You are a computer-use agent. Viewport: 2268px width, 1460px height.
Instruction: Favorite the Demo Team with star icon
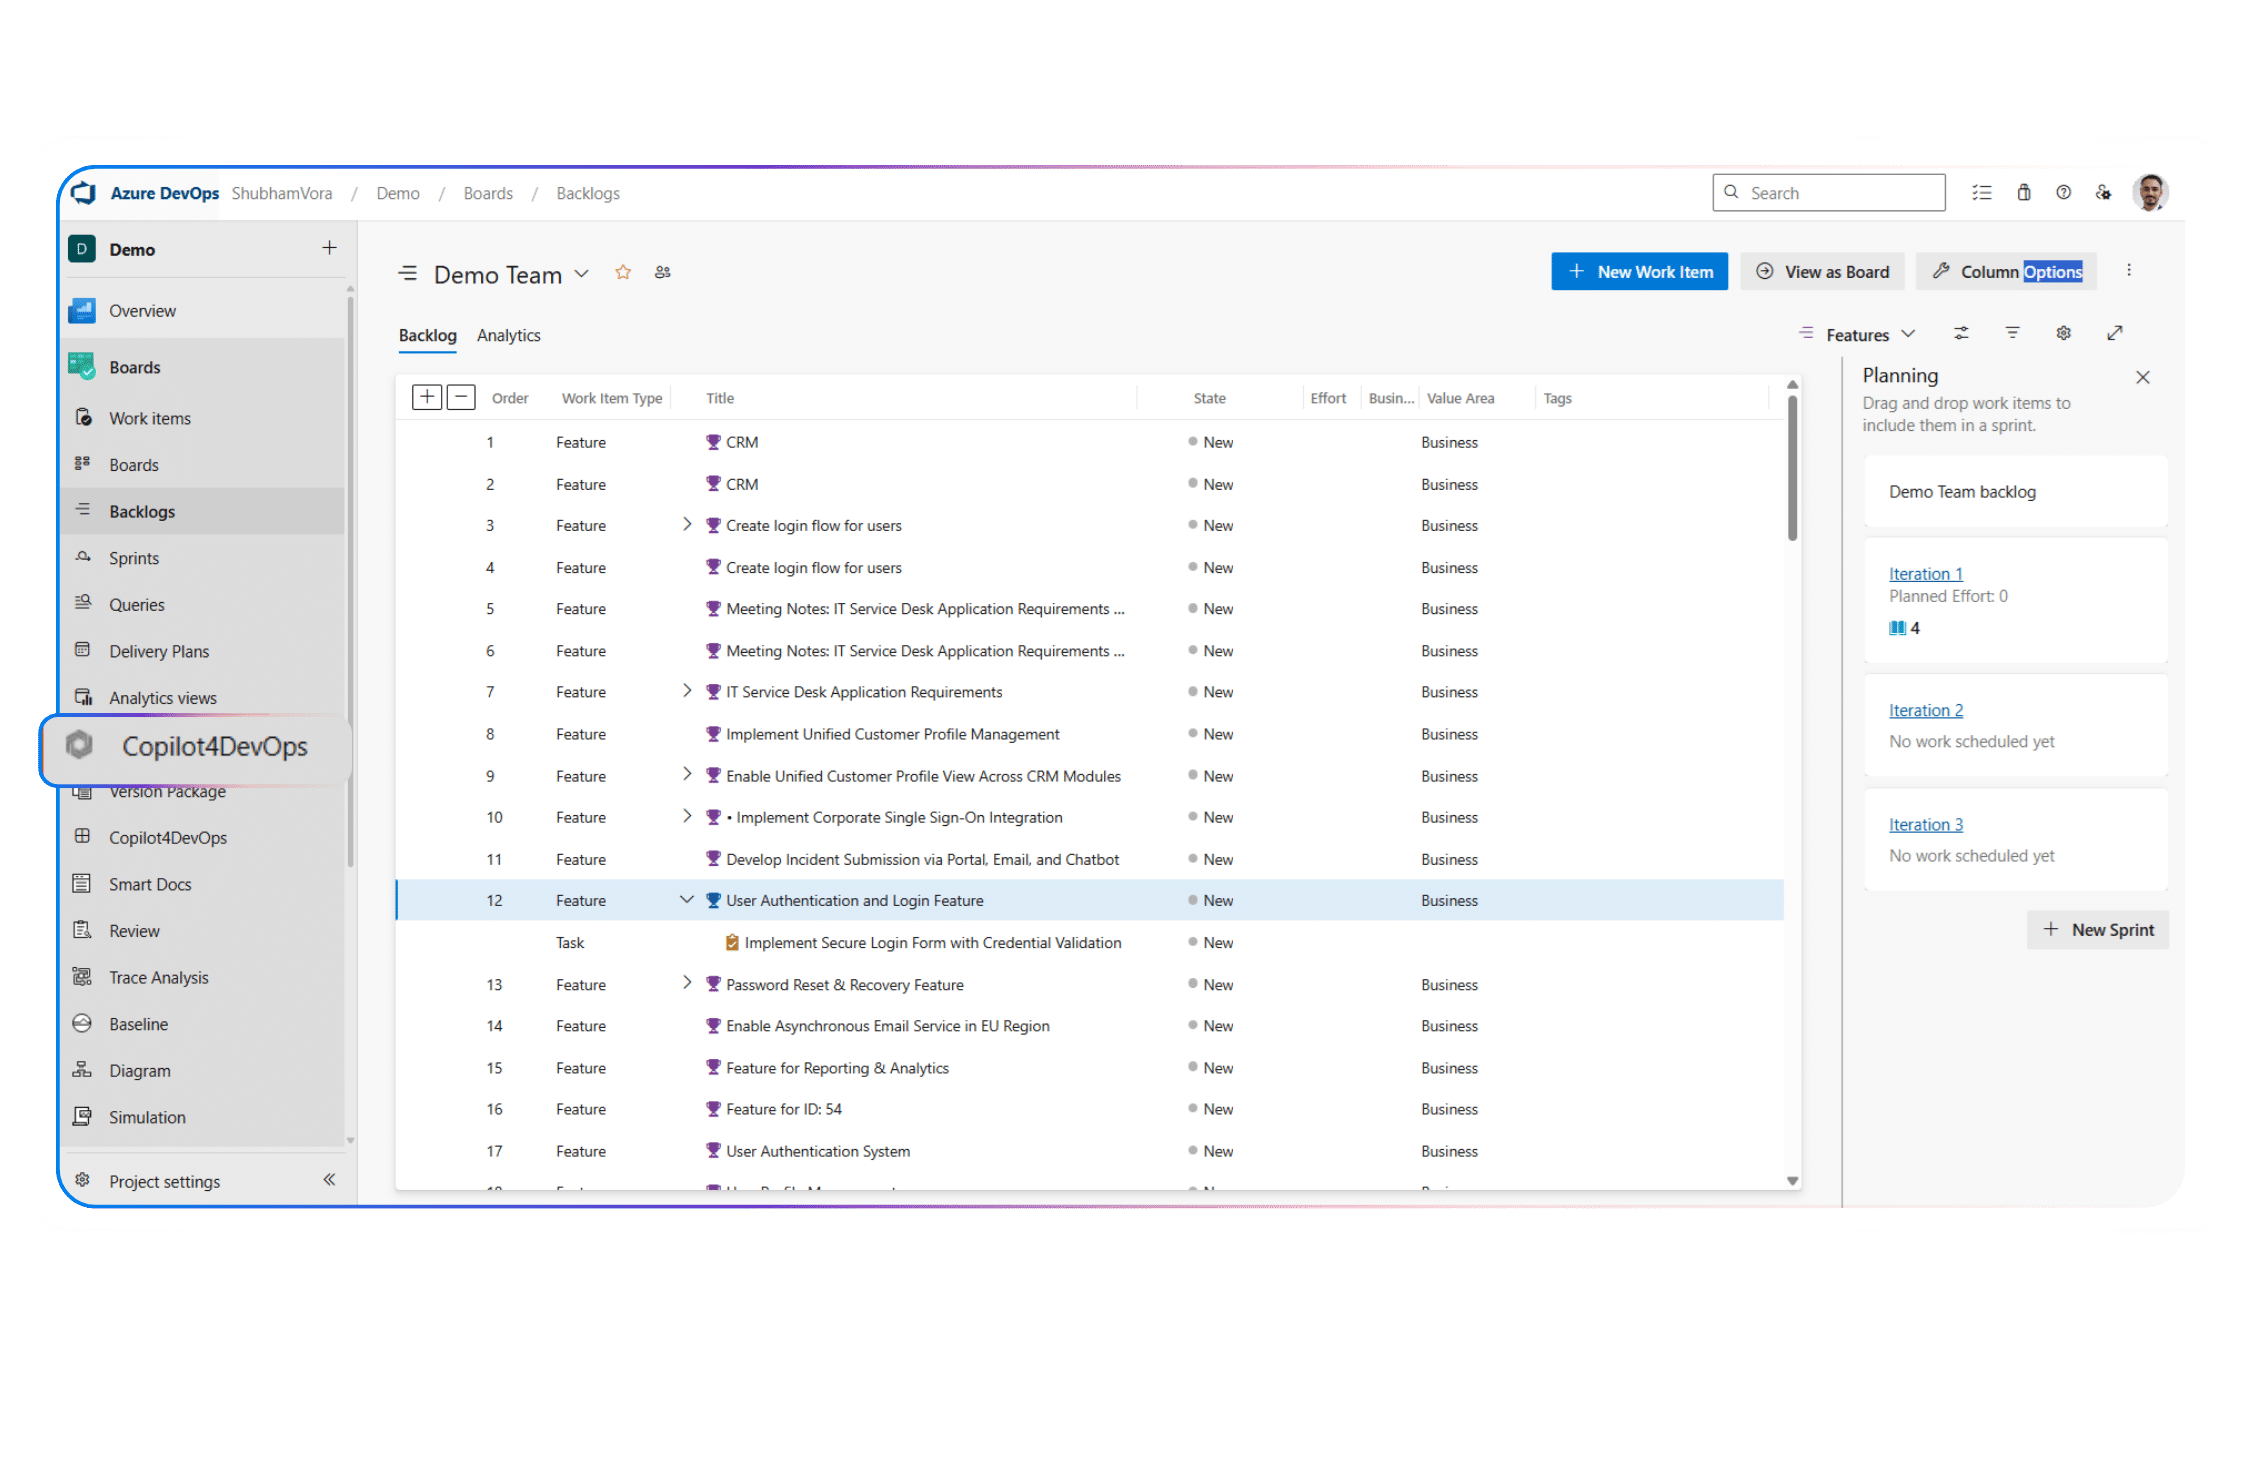(623, 272)
